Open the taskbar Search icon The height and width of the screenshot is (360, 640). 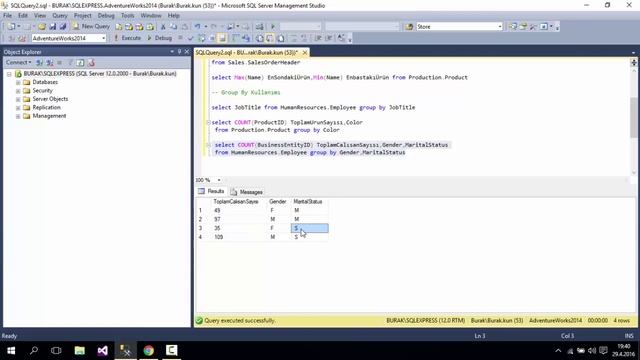click(34, 351)
